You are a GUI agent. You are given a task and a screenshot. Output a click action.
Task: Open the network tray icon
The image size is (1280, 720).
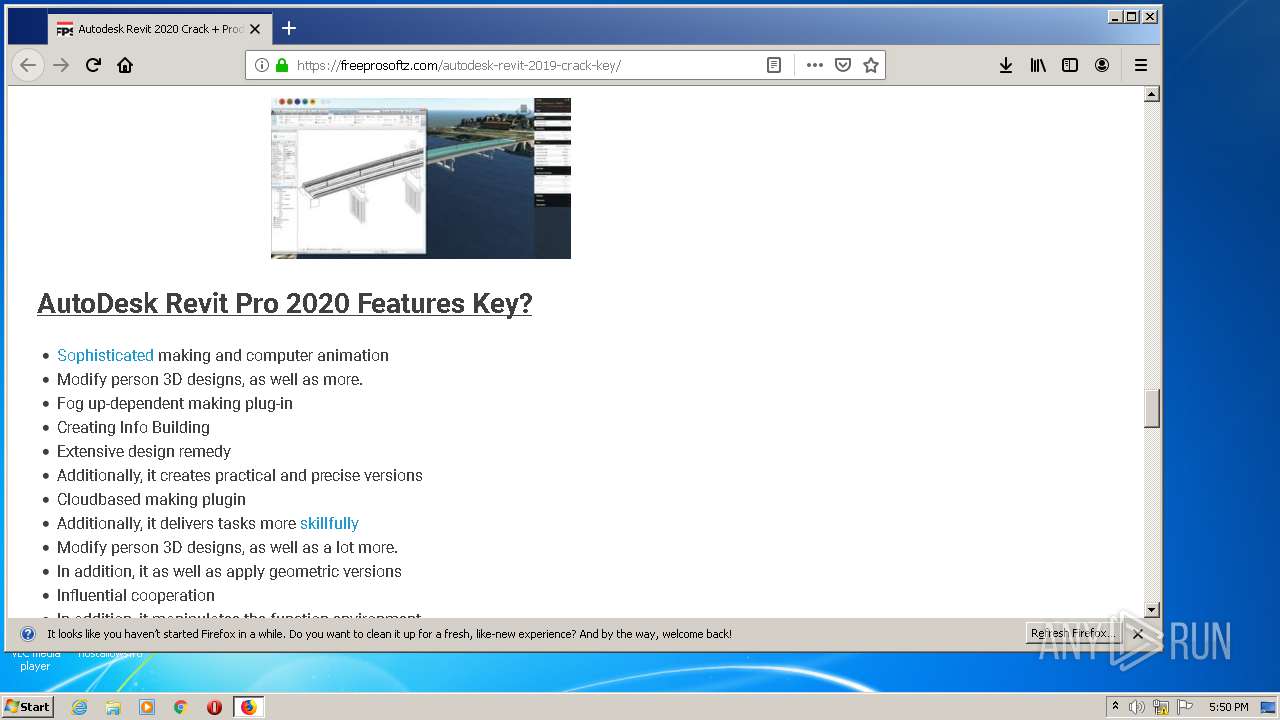click(1161, 707)
